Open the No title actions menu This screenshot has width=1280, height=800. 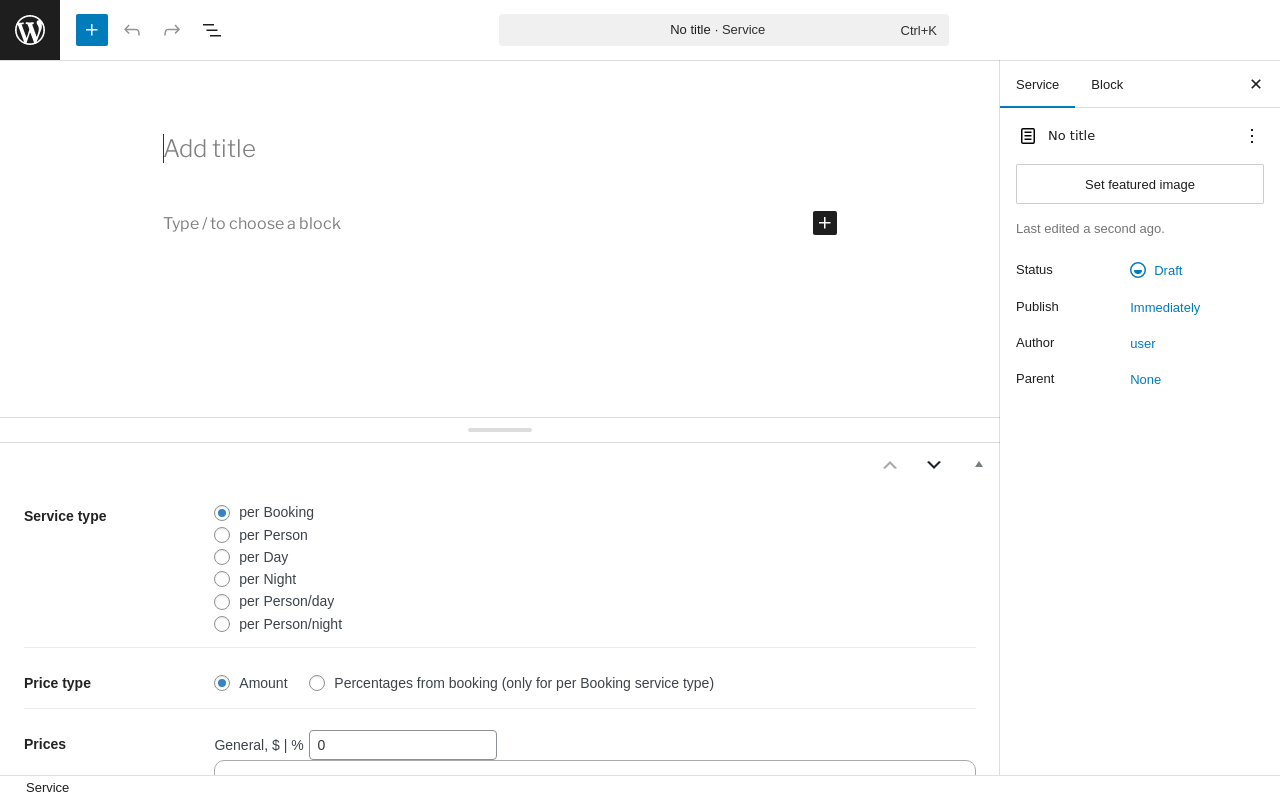coord(1252,136)
